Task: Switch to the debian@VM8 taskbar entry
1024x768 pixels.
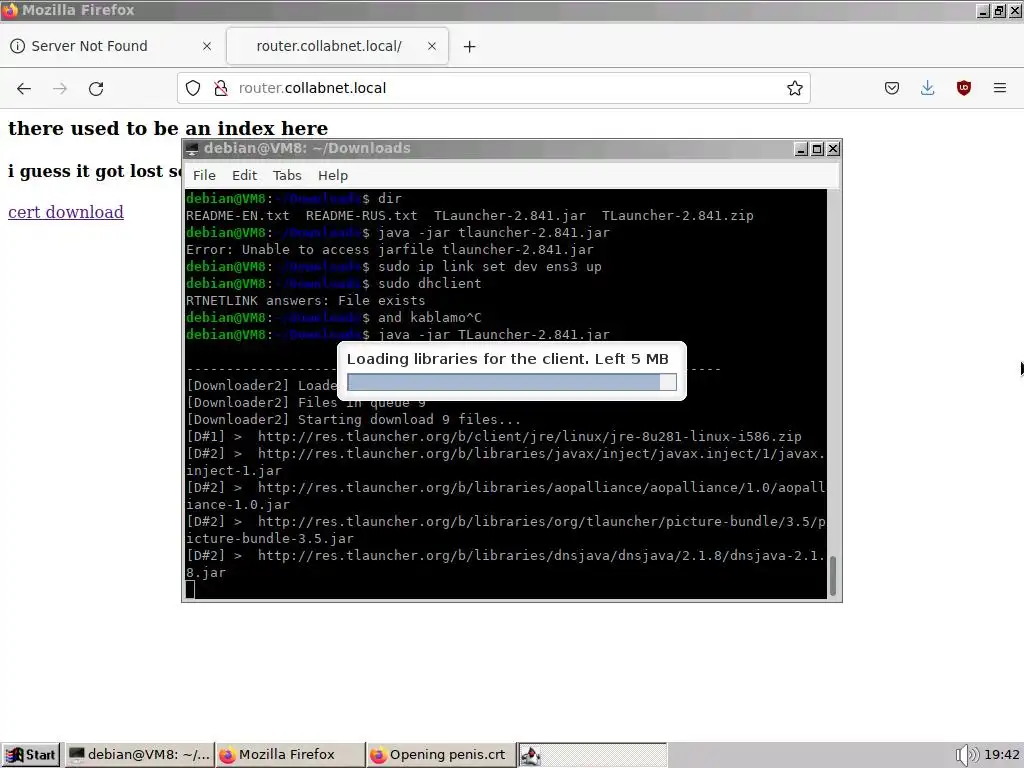Action: pyautogui.click(x=139, y=755)
